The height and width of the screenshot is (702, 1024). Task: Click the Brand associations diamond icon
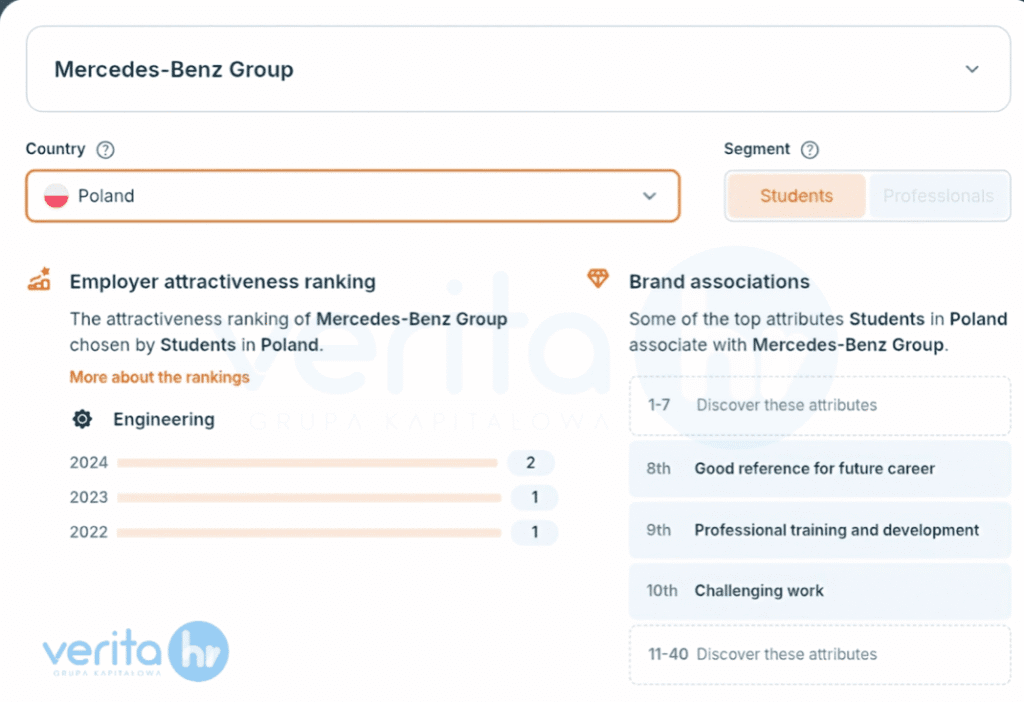click(x=598, y=279)
